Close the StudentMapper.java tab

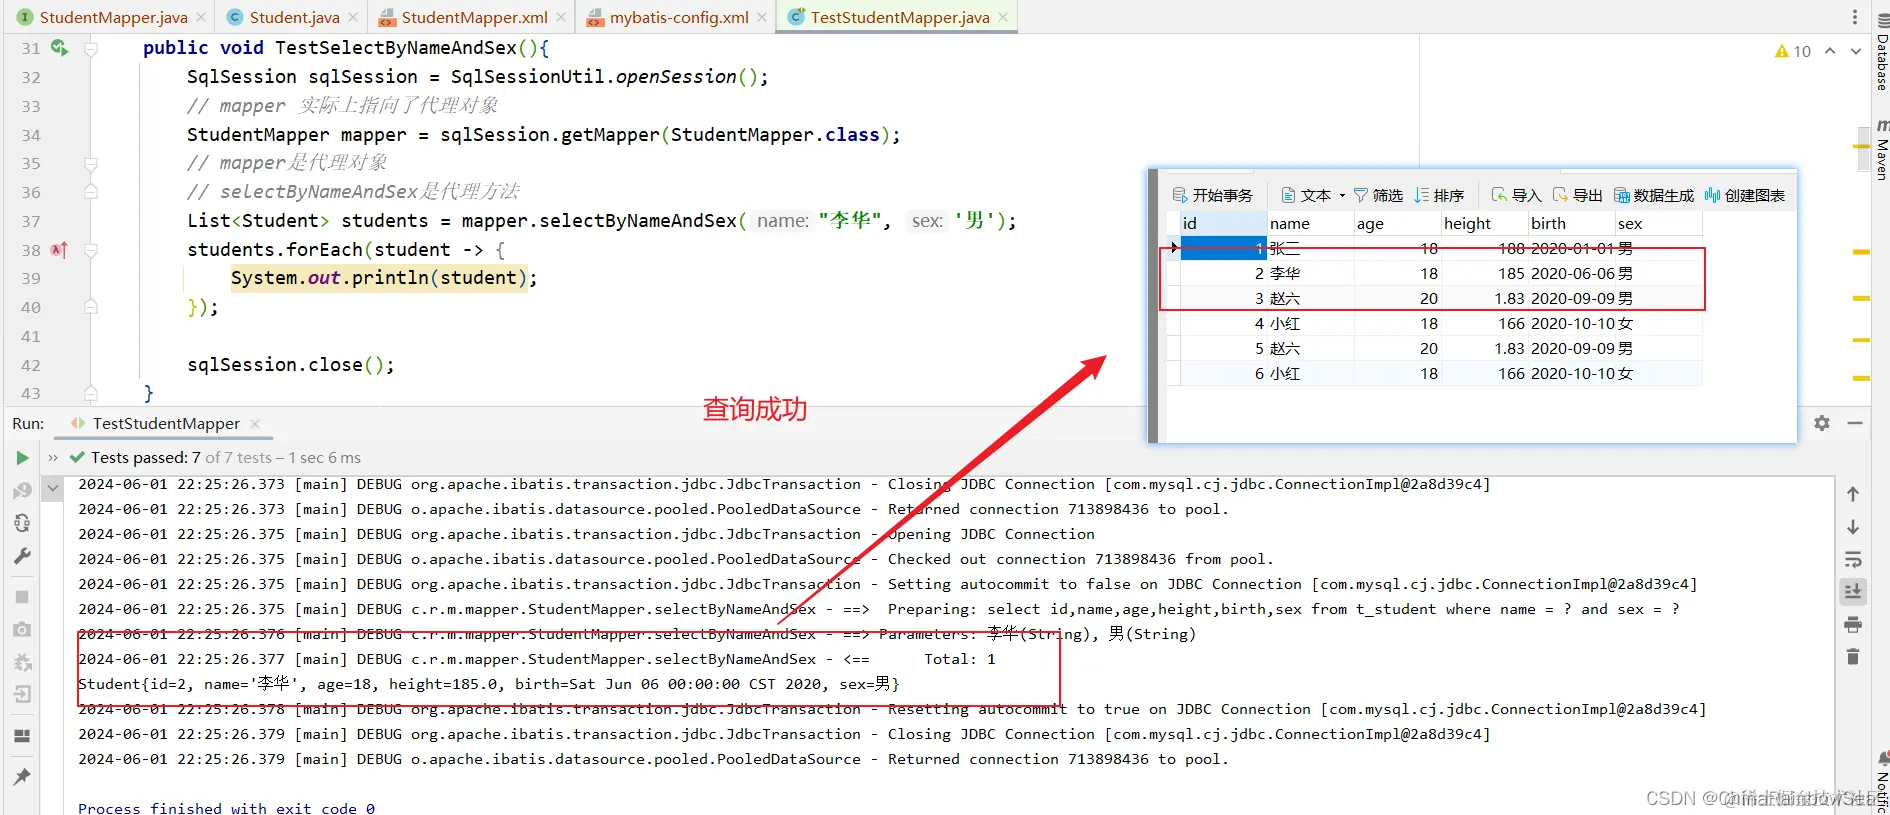pyautogui.click(x=201, y=17)
